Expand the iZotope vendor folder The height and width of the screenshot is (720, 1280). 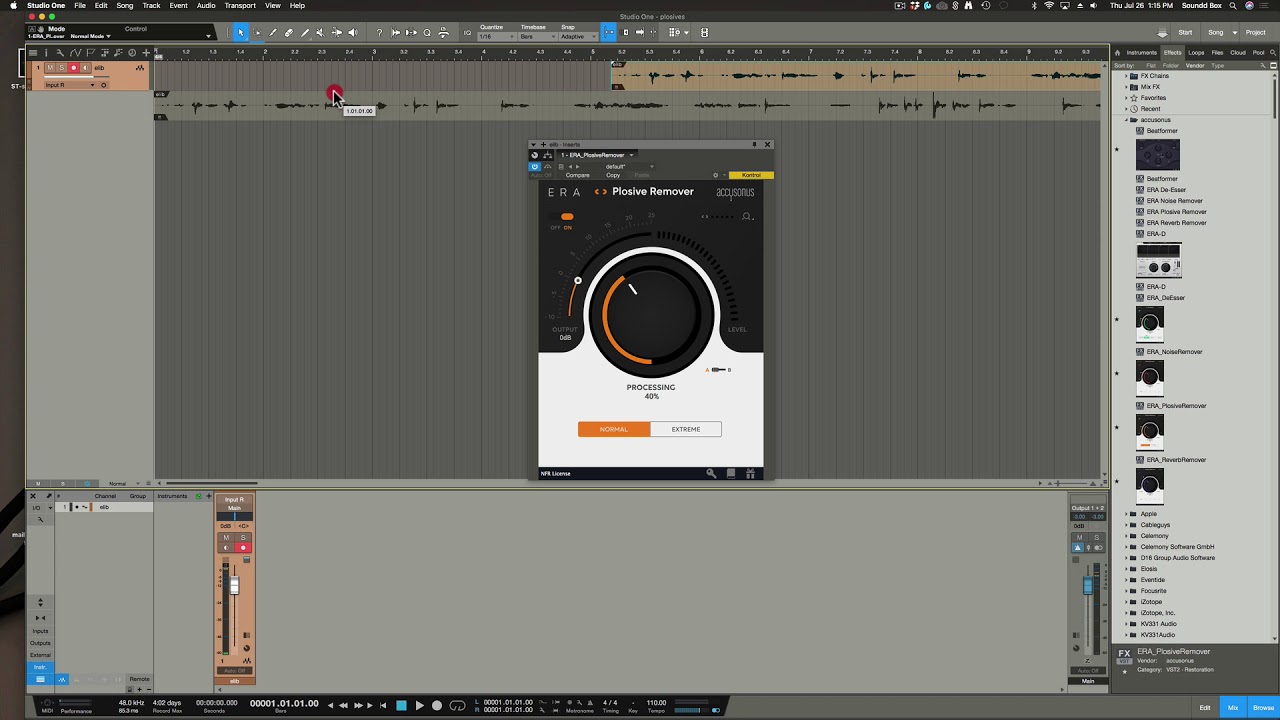(1127, 602)
